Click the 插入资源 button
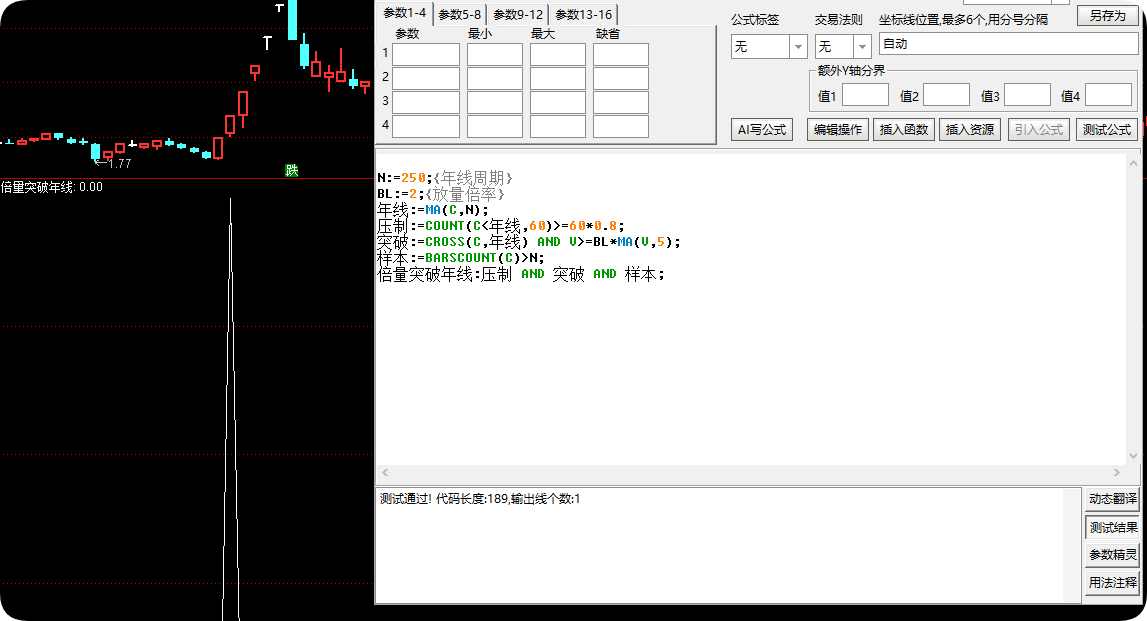 [969, 129]
